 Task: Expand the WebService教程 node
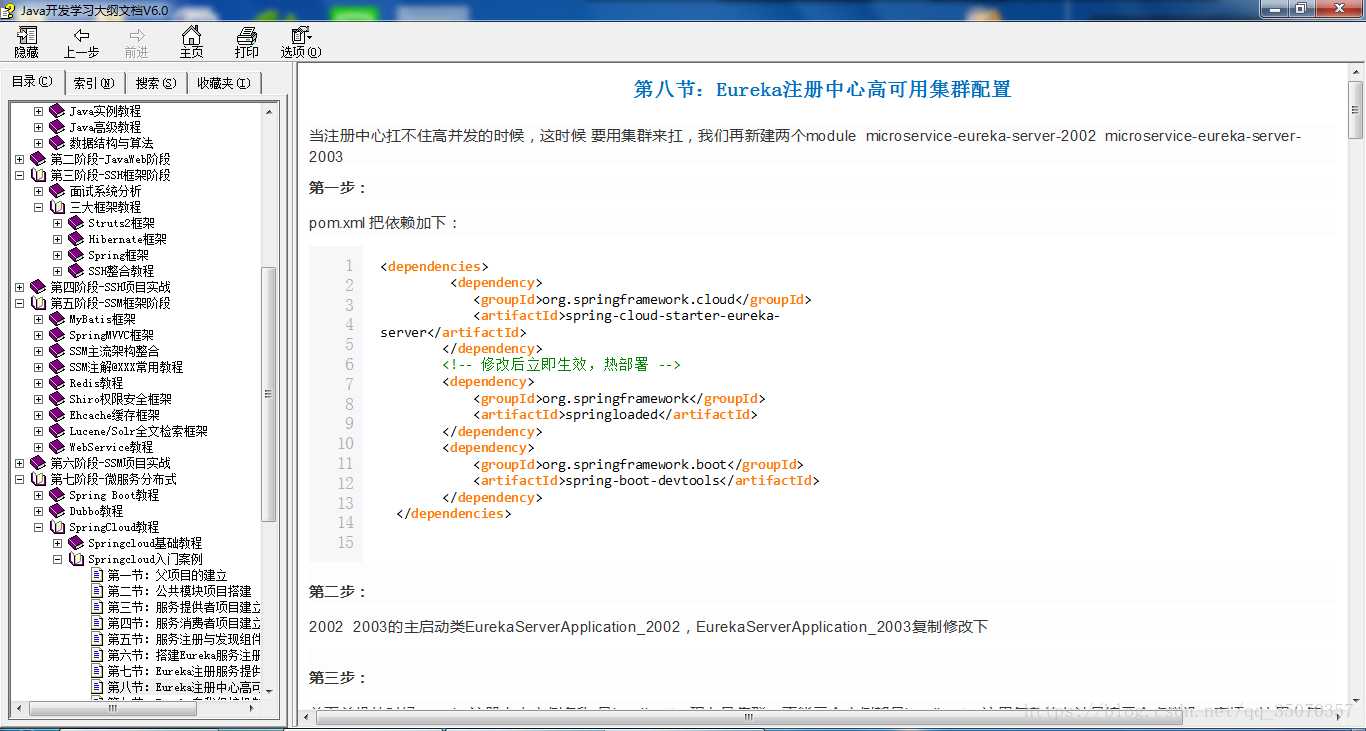click(x=38, y=447)
